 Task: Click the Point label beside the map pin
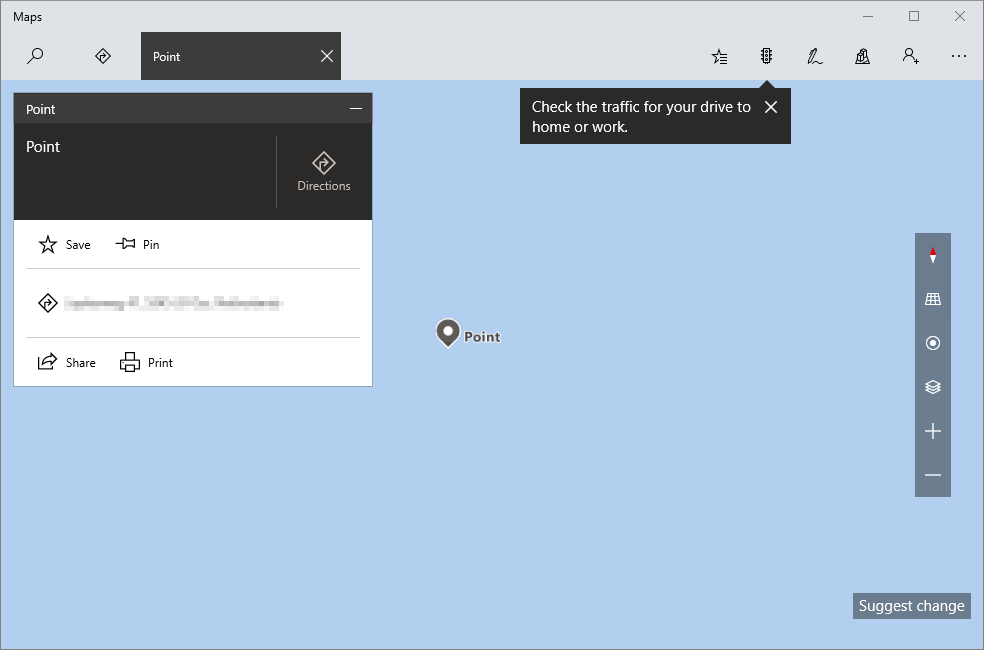pos(482,337)
